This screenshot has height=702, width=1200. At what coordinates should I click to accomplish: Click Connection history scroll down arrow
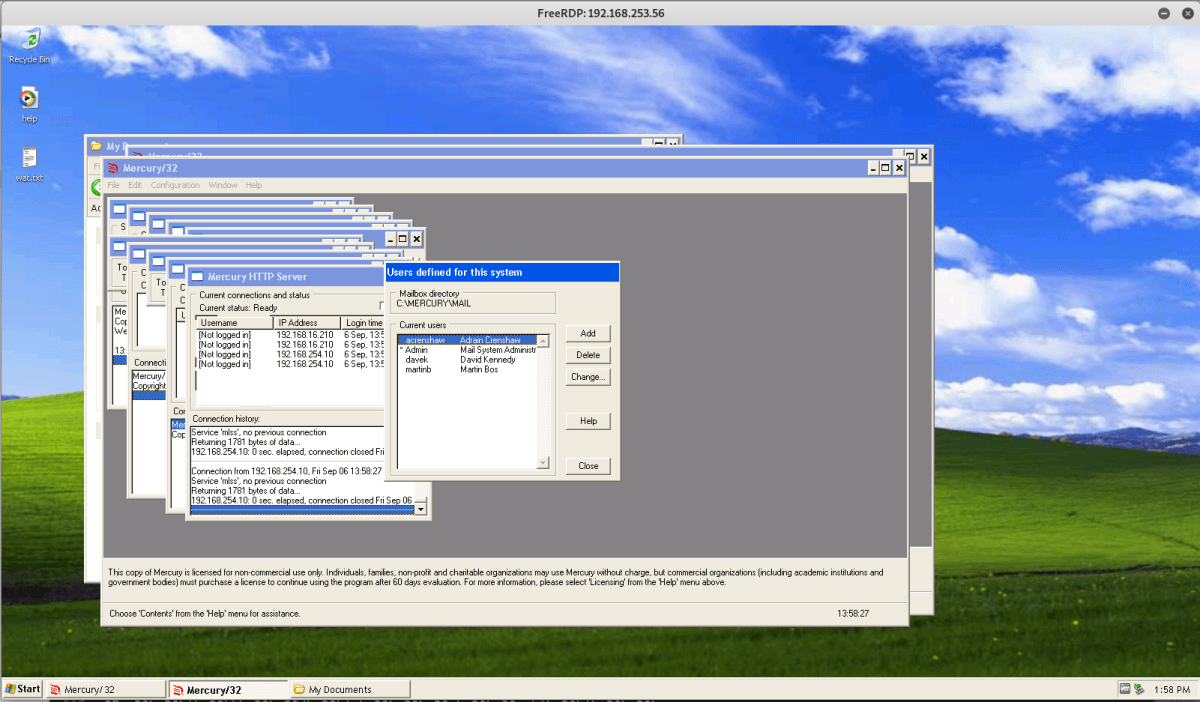click(421, 509)
